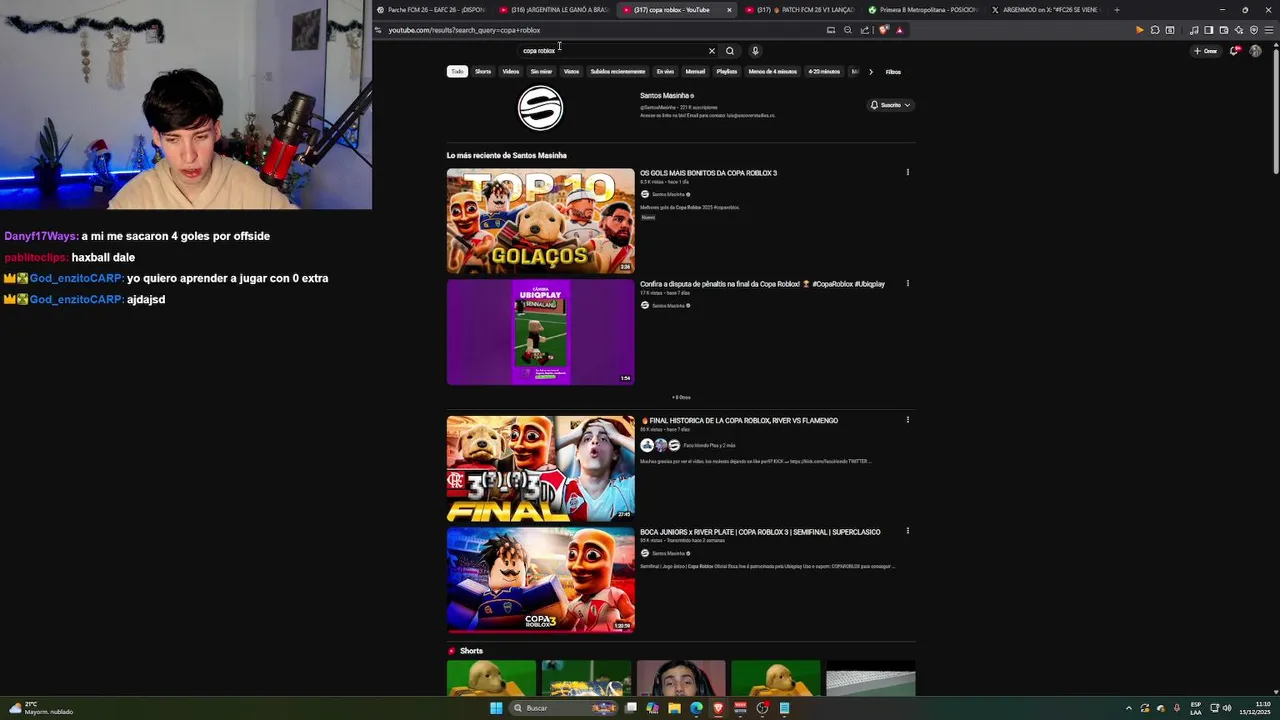Open a new browser tab
Viewport: 1280px width, 720px height.
[x=1117, y=10]
